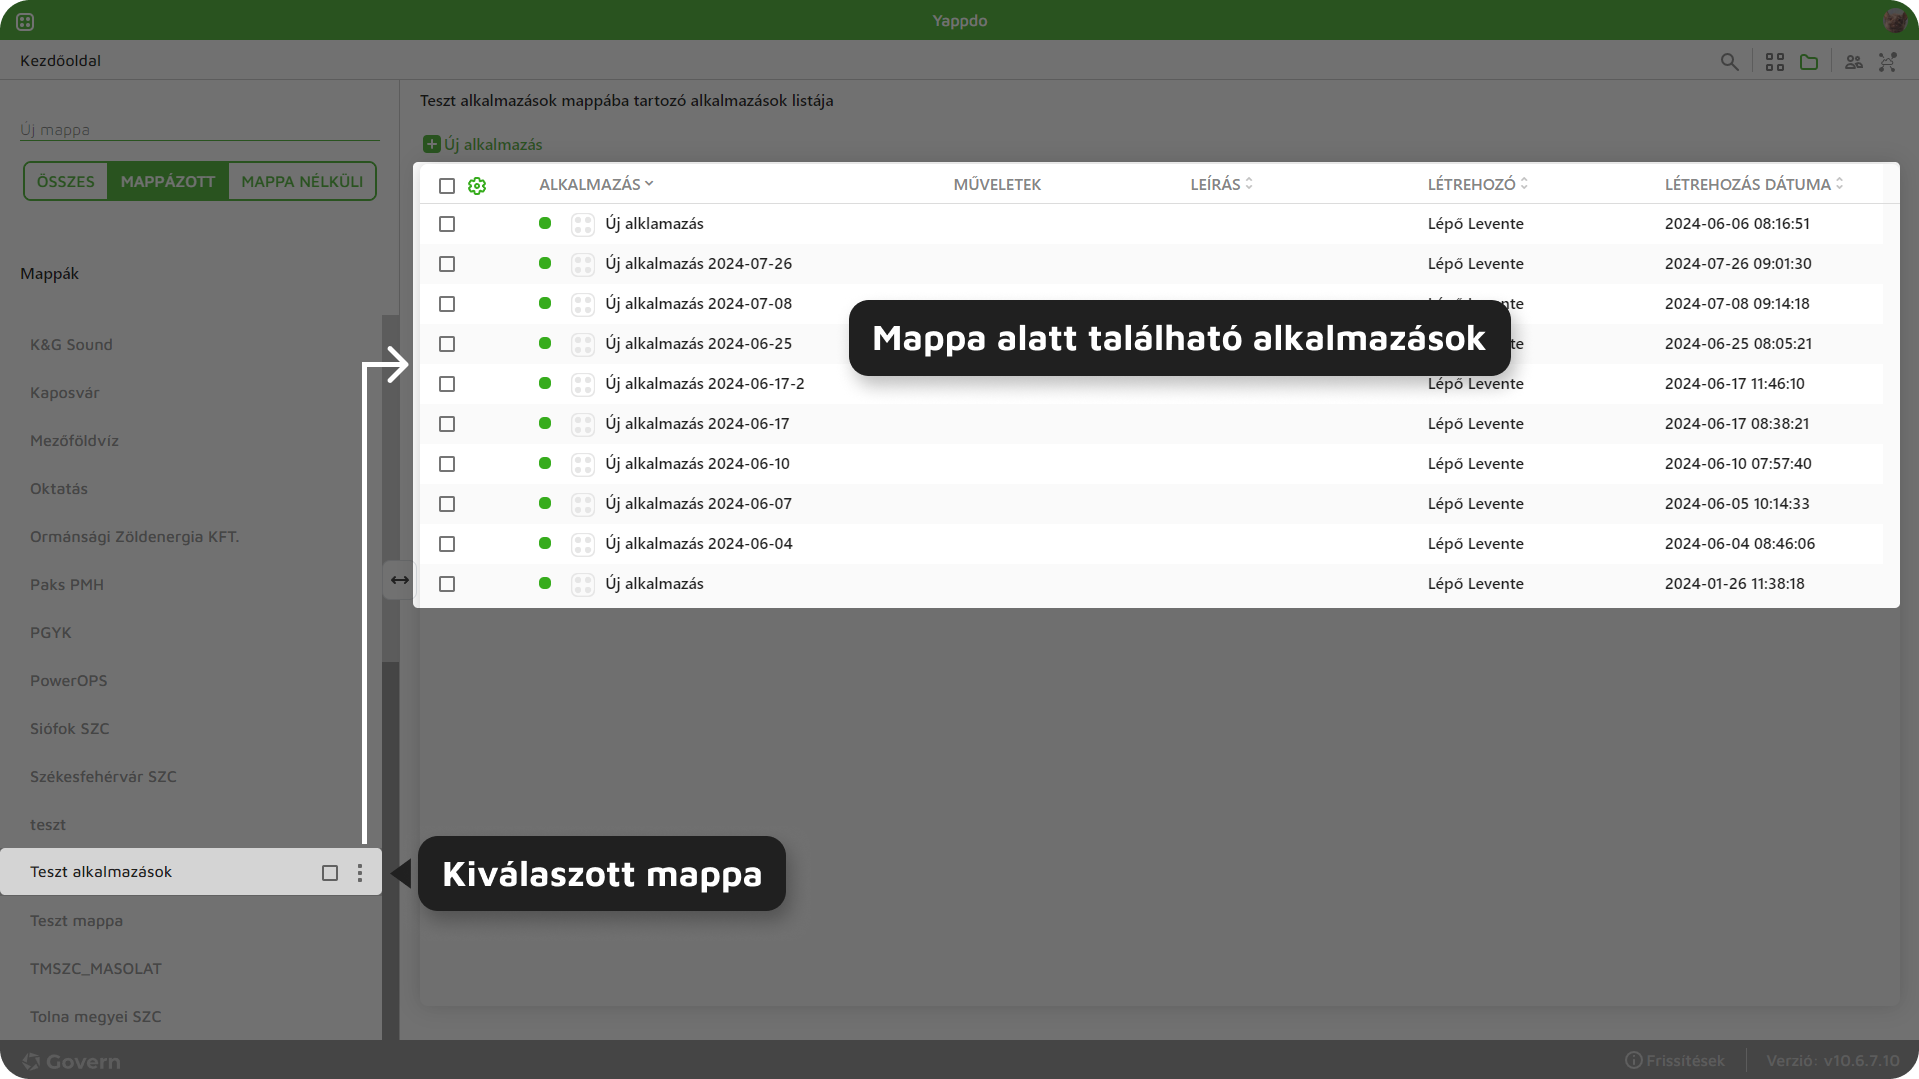Click the app icon of Új alkalmazás 2024-07-26
The width and height of the screenshot is (1919, 1079).
coord(583,265)
